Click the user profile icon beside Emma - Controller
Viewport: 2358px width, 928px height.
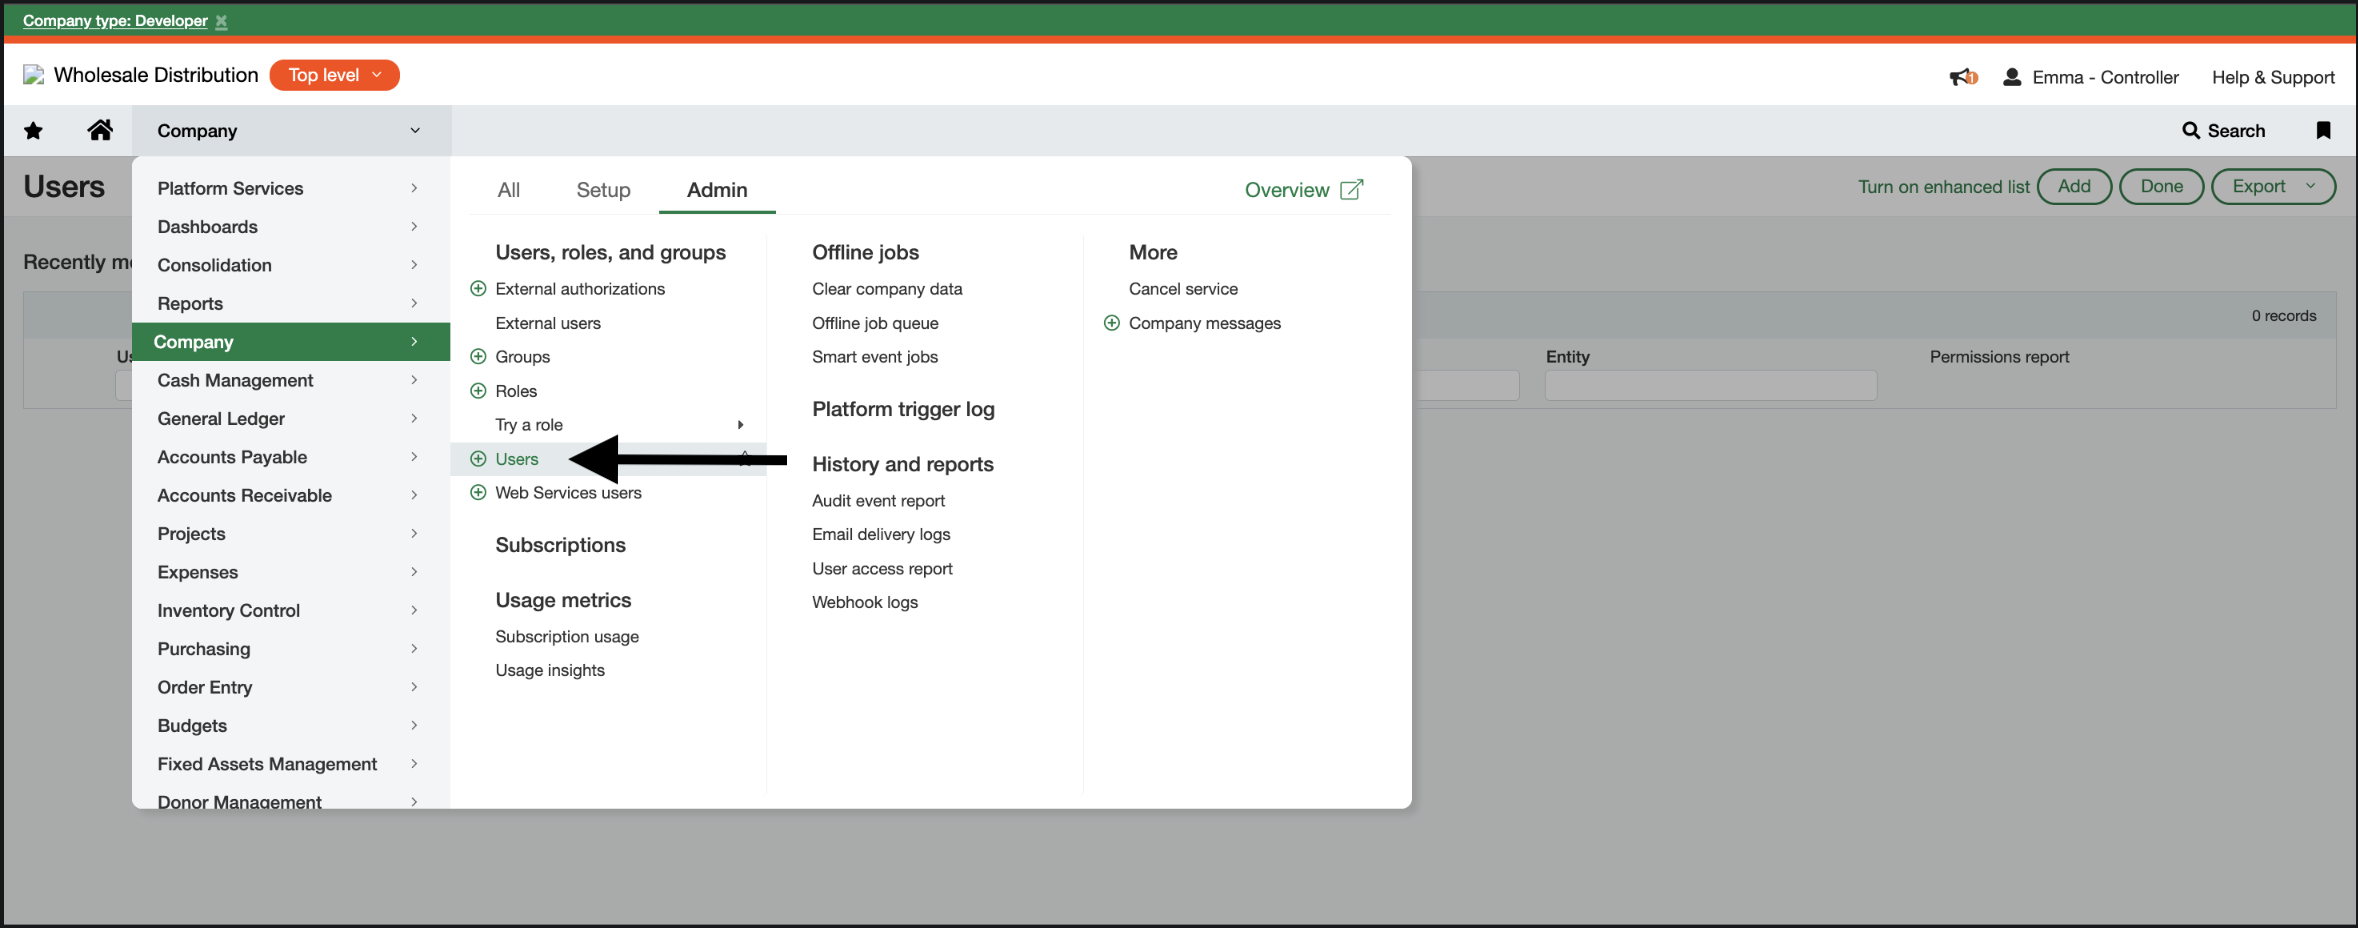pos(2010,76)
